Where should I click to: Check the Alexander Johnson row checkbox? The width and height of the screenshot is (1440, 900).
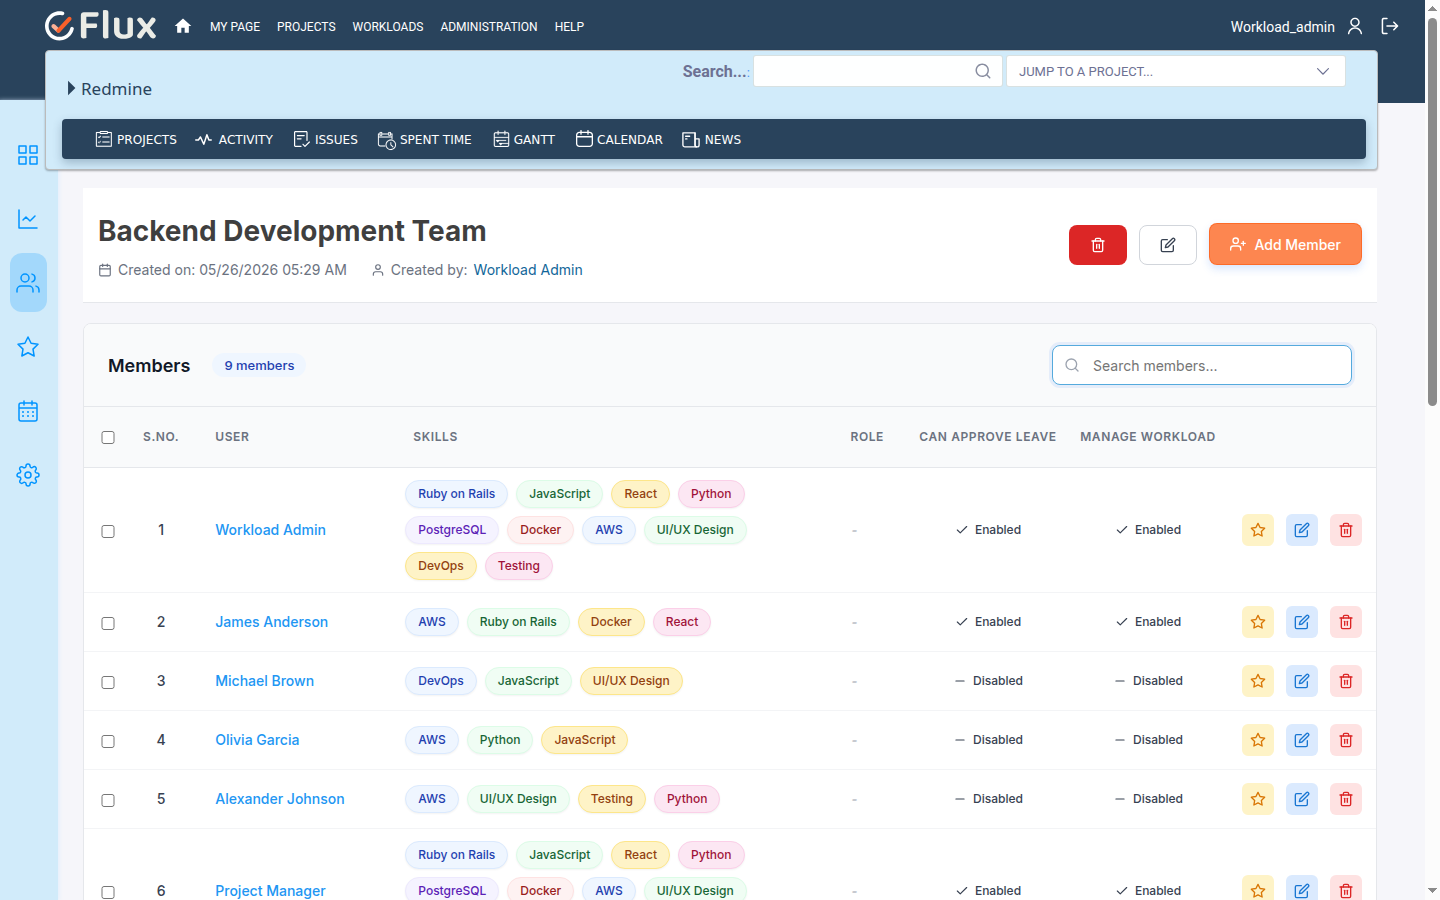(108, 800)
